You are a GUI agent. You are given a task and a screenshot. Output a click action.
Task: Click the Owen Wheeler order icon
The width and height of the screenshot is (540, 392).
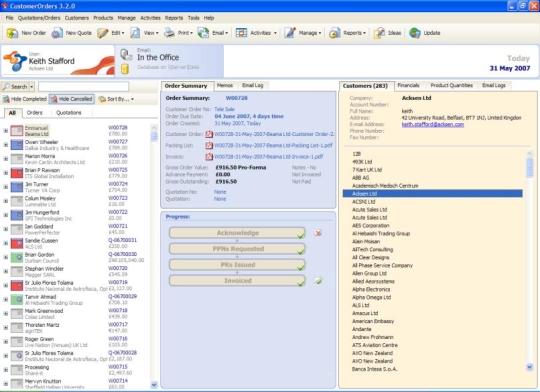pos(17,145)
